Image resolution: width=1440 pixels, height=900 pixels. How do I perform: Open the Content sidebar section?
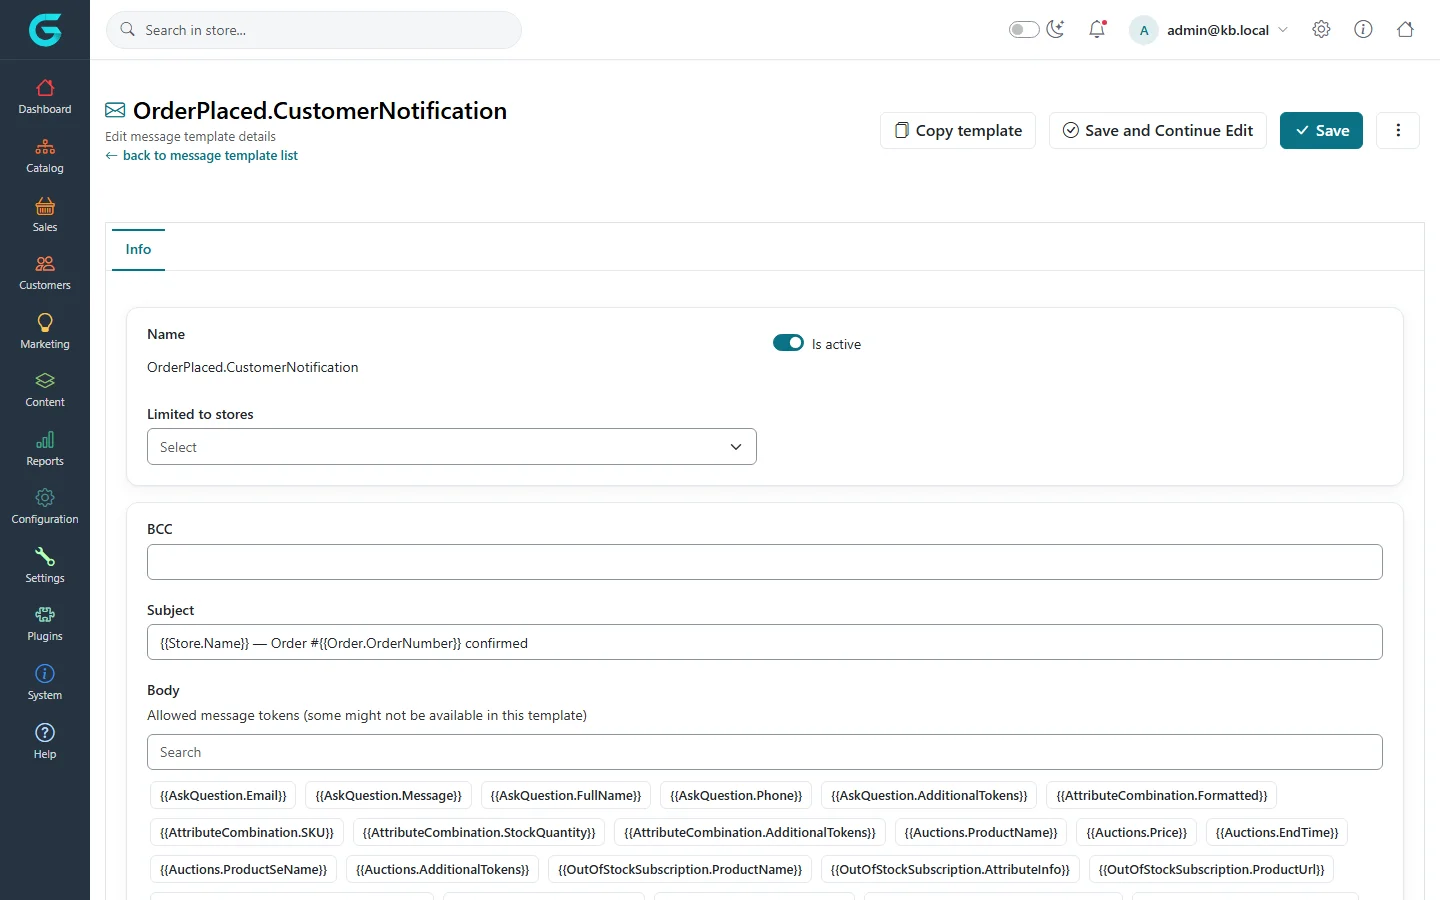coord(45,390)
